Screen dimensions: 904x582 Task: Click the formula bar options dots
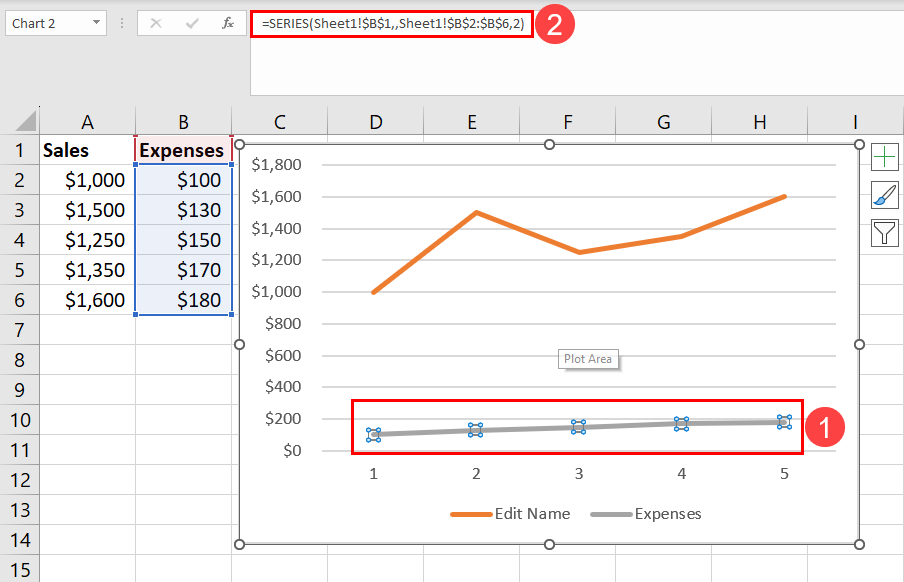tap(122, 23)
